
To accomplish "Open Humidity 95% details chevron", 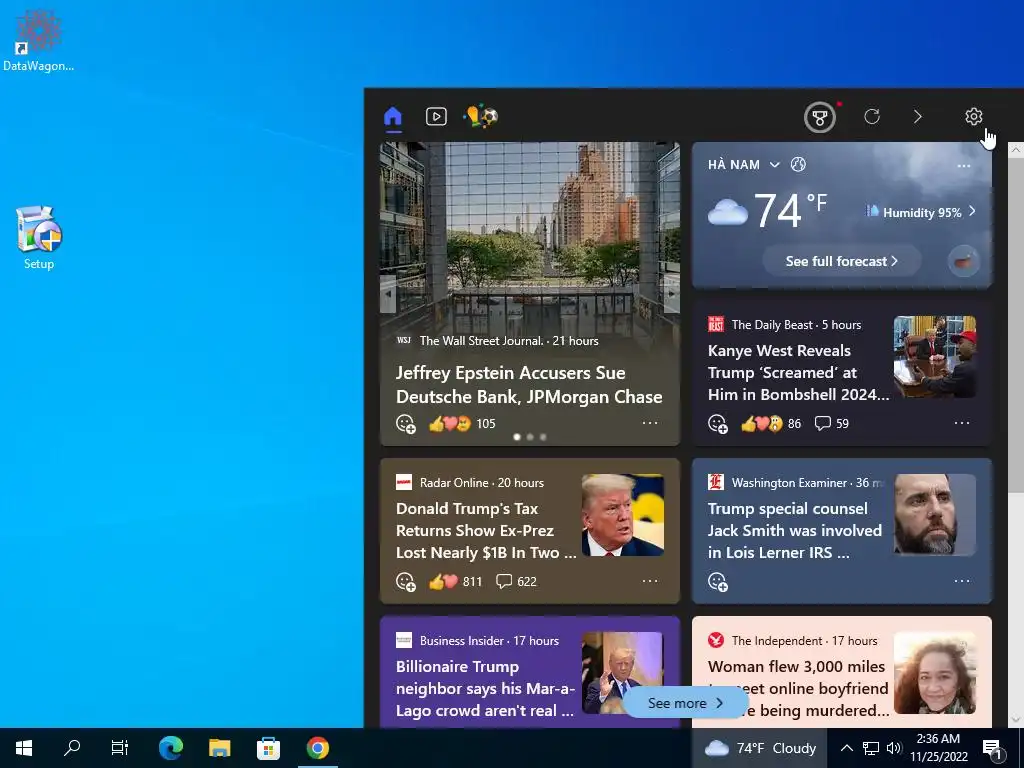I will pyautogui.click(x=972, y=212).
